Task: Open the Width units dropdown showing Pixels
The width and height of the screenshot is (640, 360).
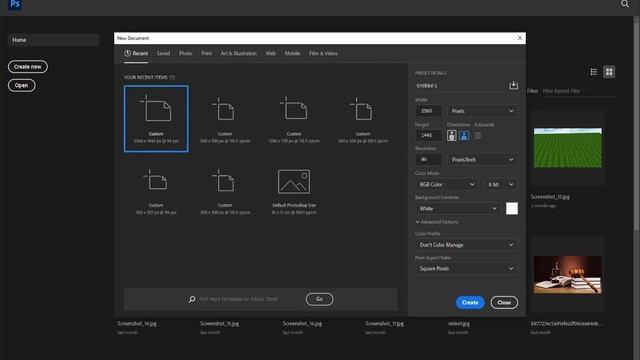Action: (x=482, y=111)
